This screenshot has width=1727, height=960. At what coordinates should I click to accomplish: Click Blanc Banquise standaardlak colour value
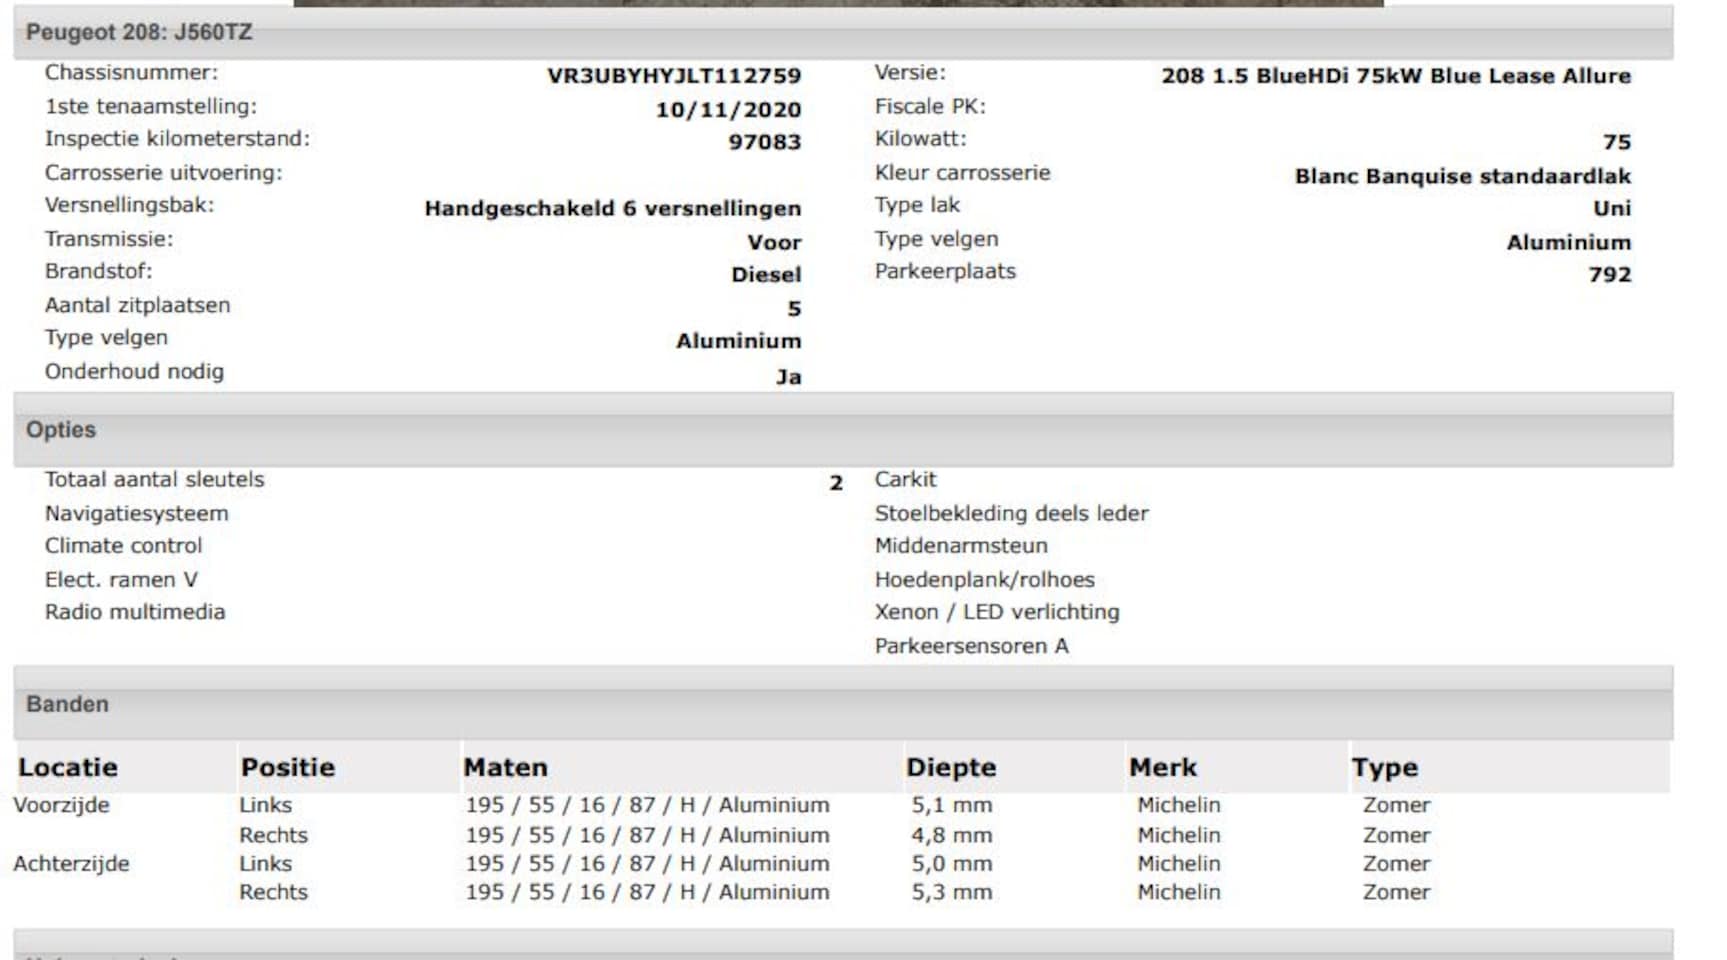click(1462, 176)
